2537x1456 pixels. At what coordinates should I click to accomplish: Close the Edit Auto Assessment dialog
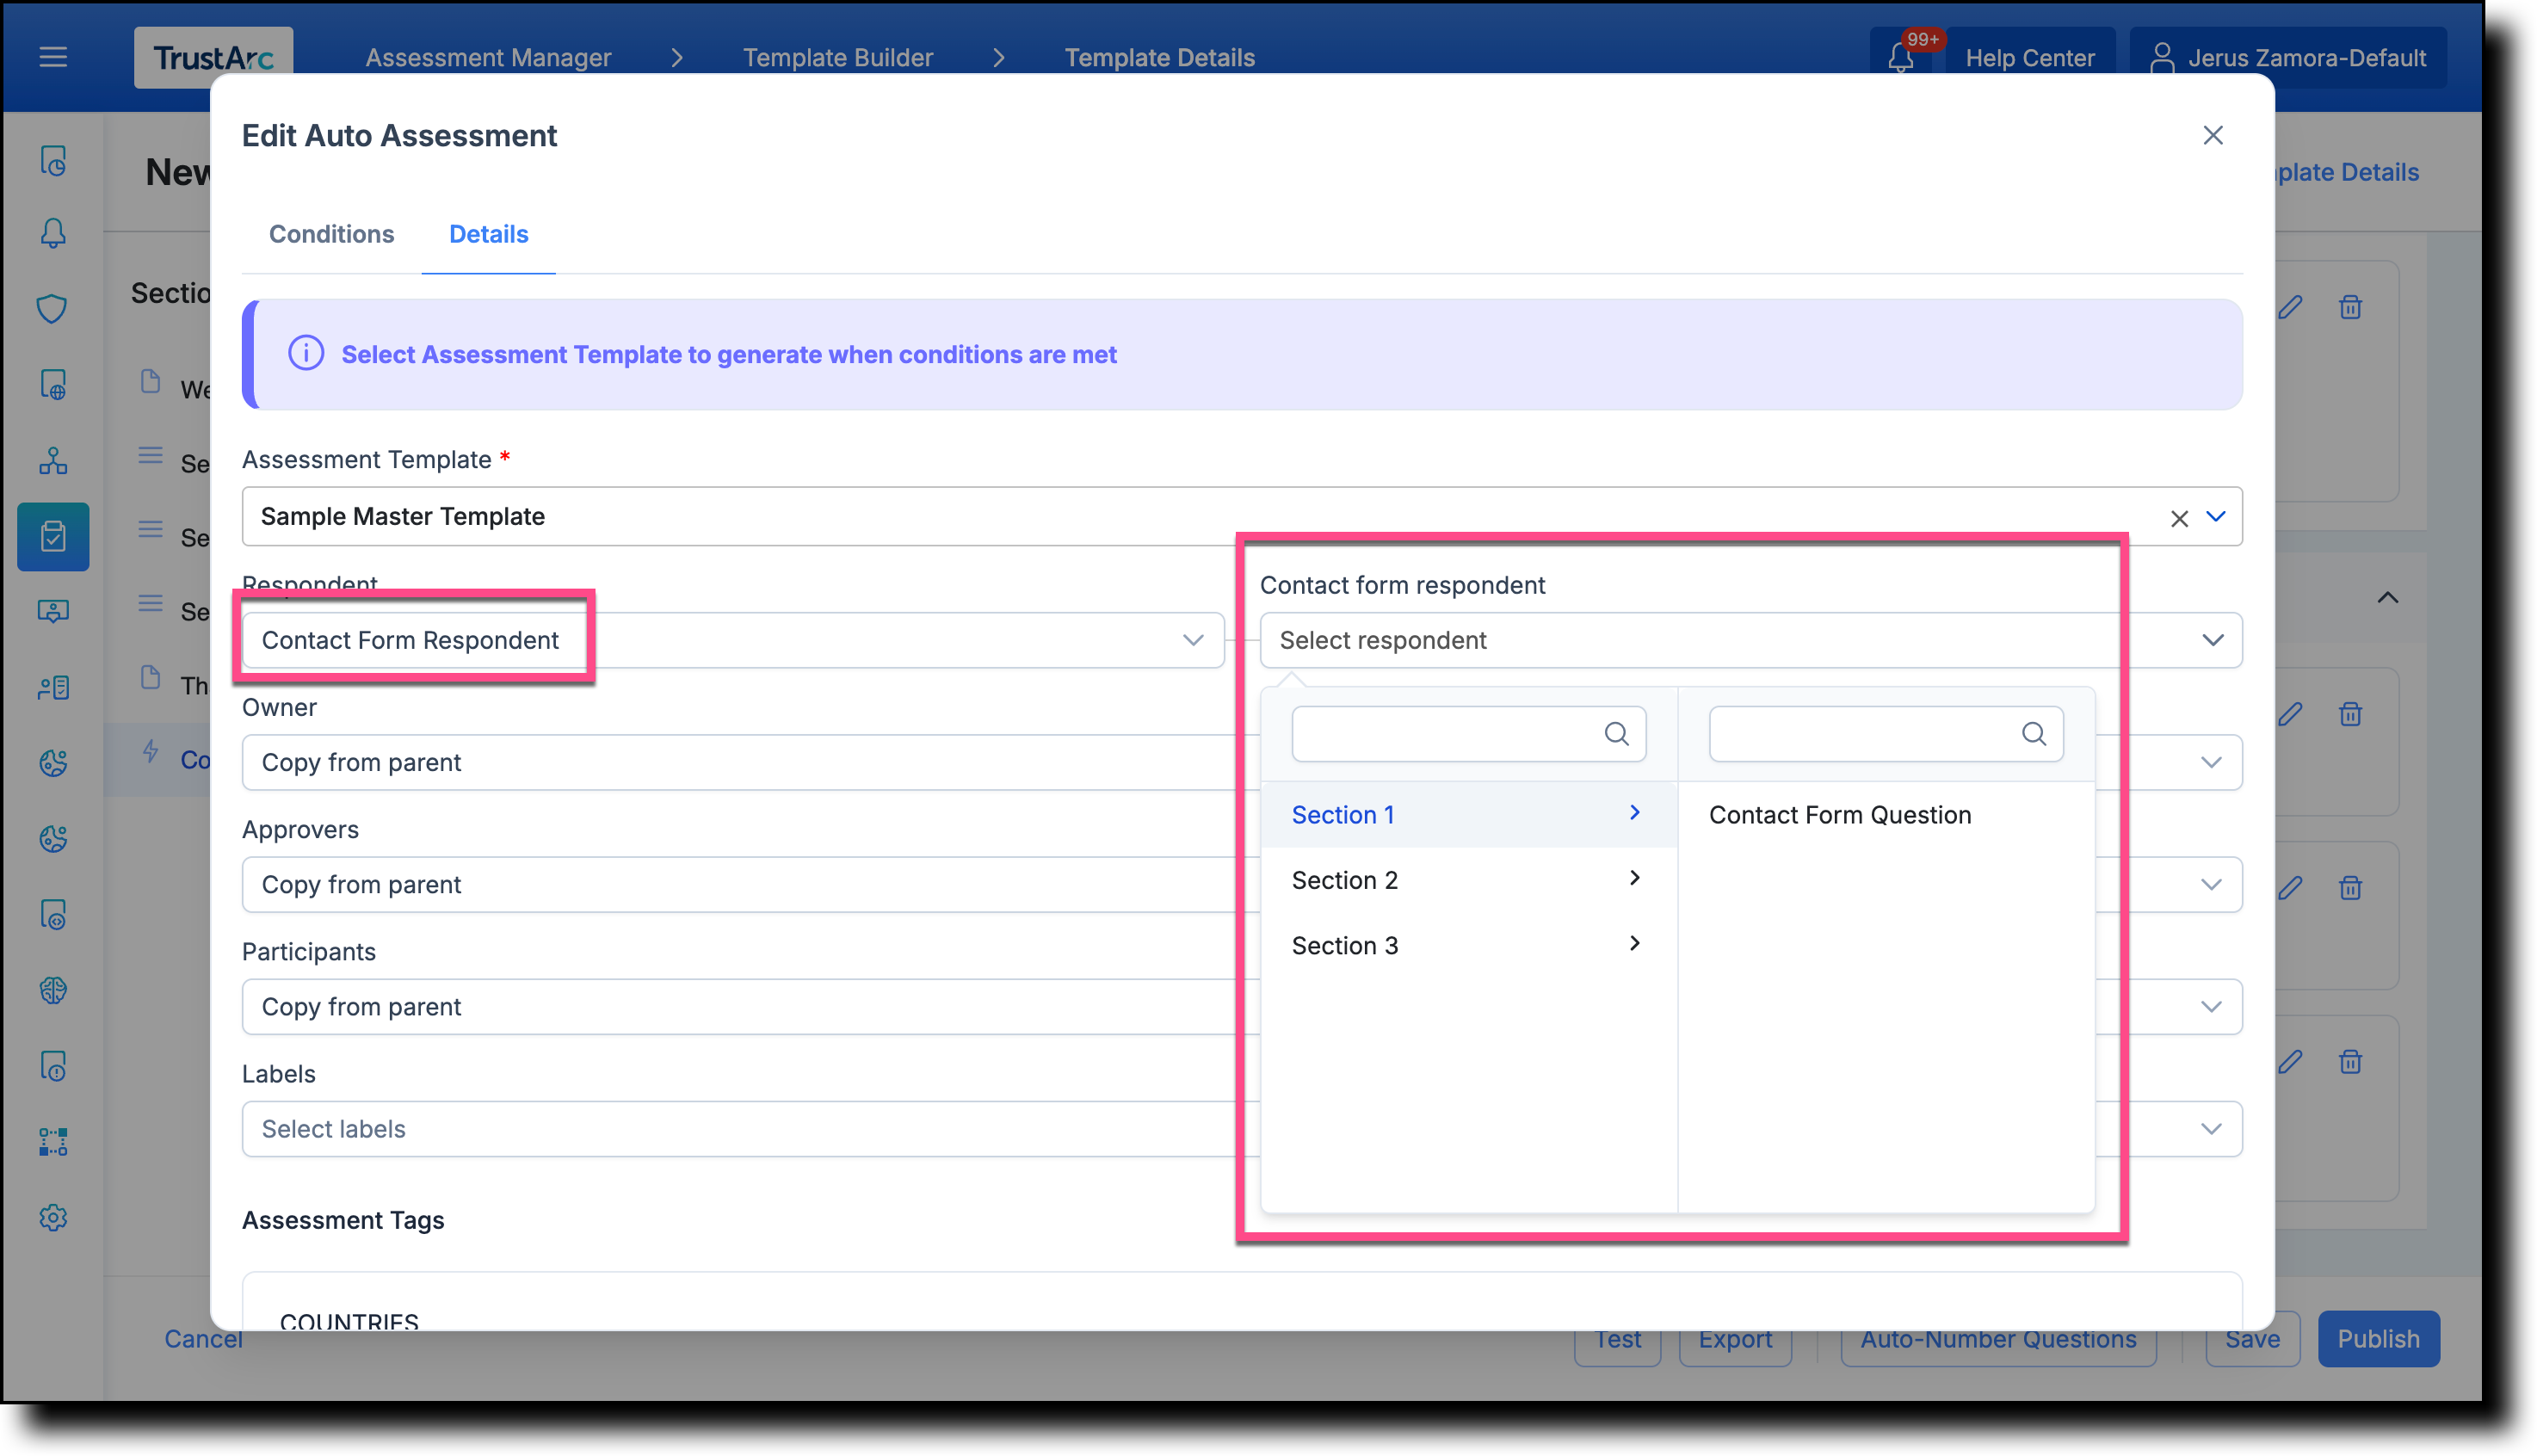coord(2212,135)
